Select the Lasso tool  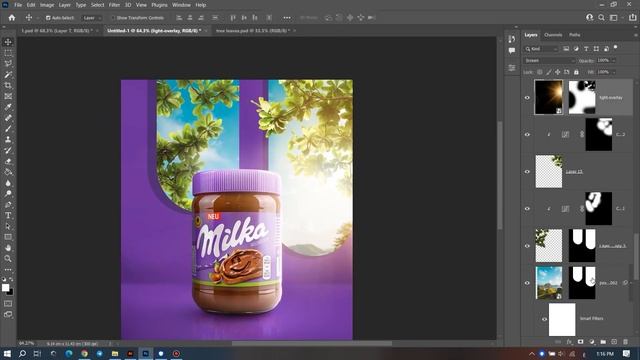pos(8,63)
